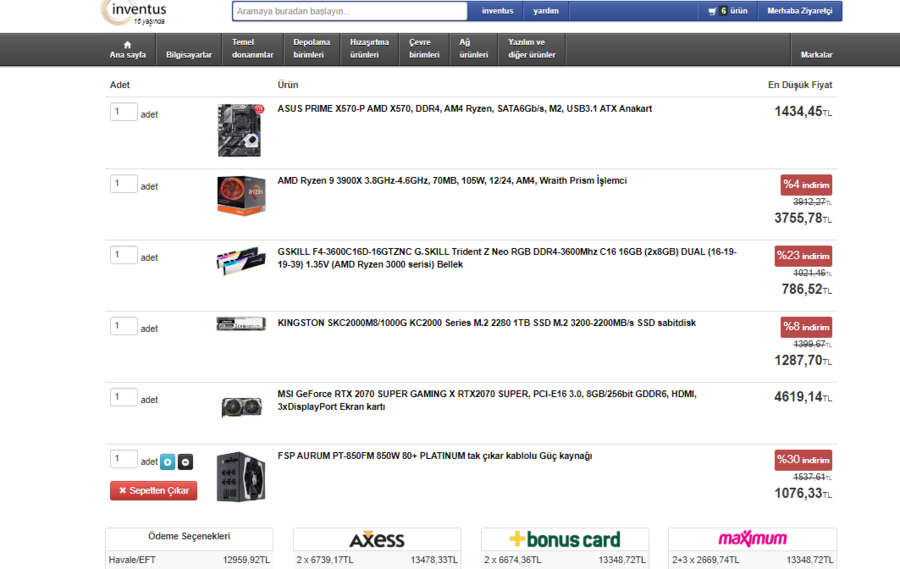This screenshot has width=900, height=569.
Task: Click the price 786,52 TL
Action: (x=806, y=289)
